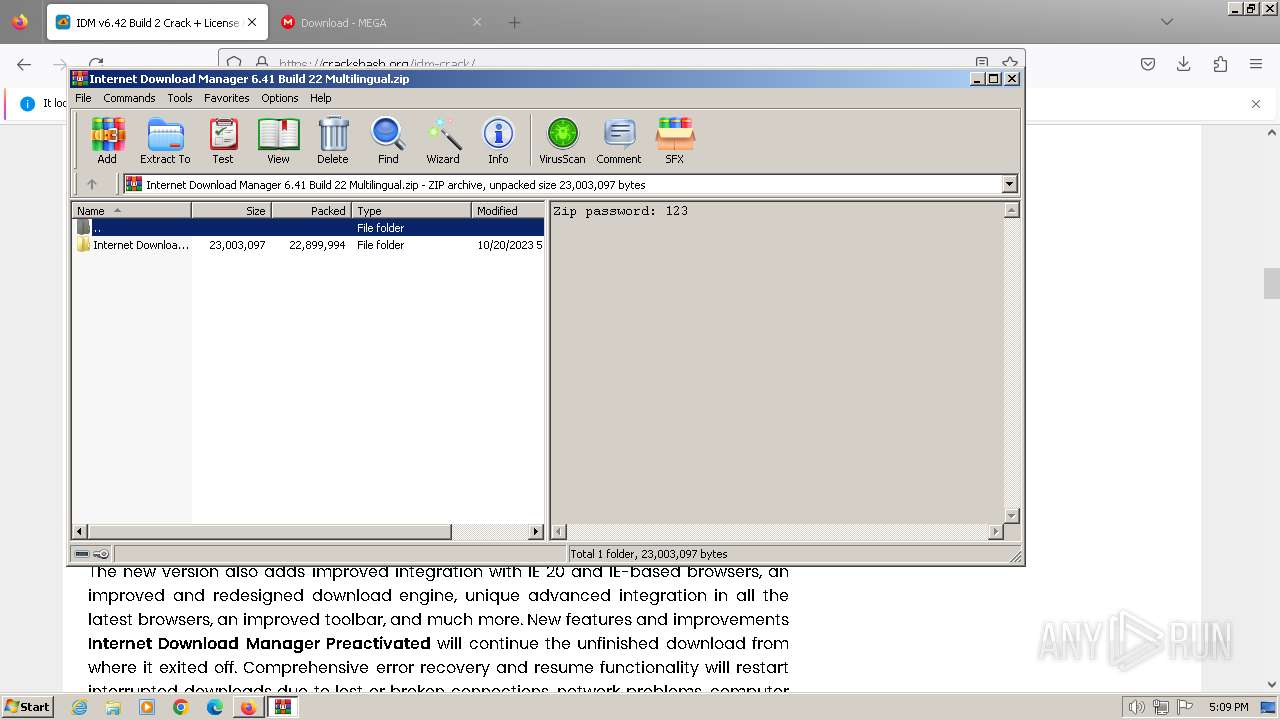
Task: Click the Test archive icon
Action: point(222,140)
